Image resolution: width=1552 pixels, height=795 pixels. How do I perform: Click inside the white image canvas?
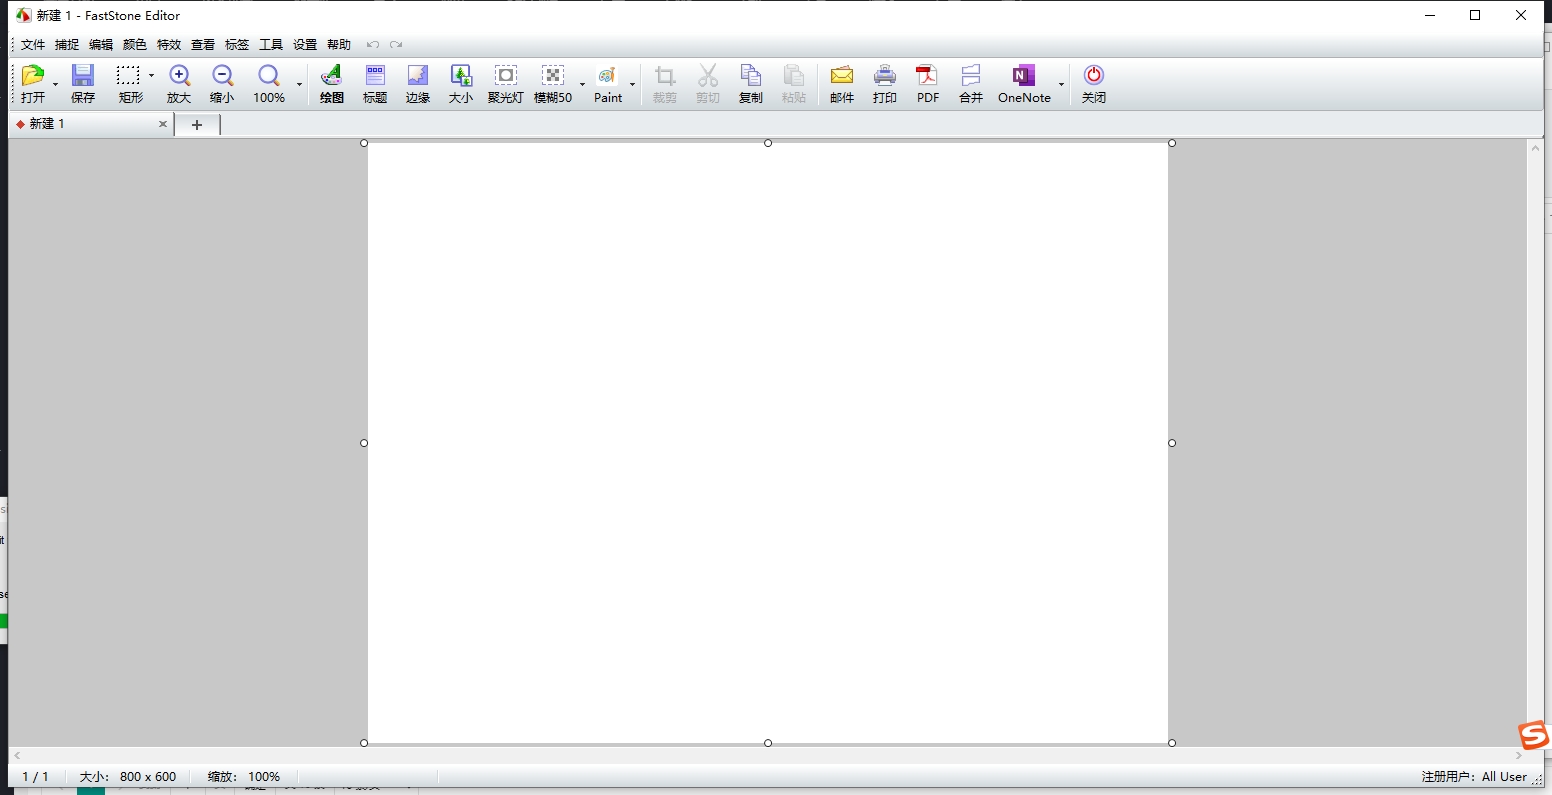(768, 443)
